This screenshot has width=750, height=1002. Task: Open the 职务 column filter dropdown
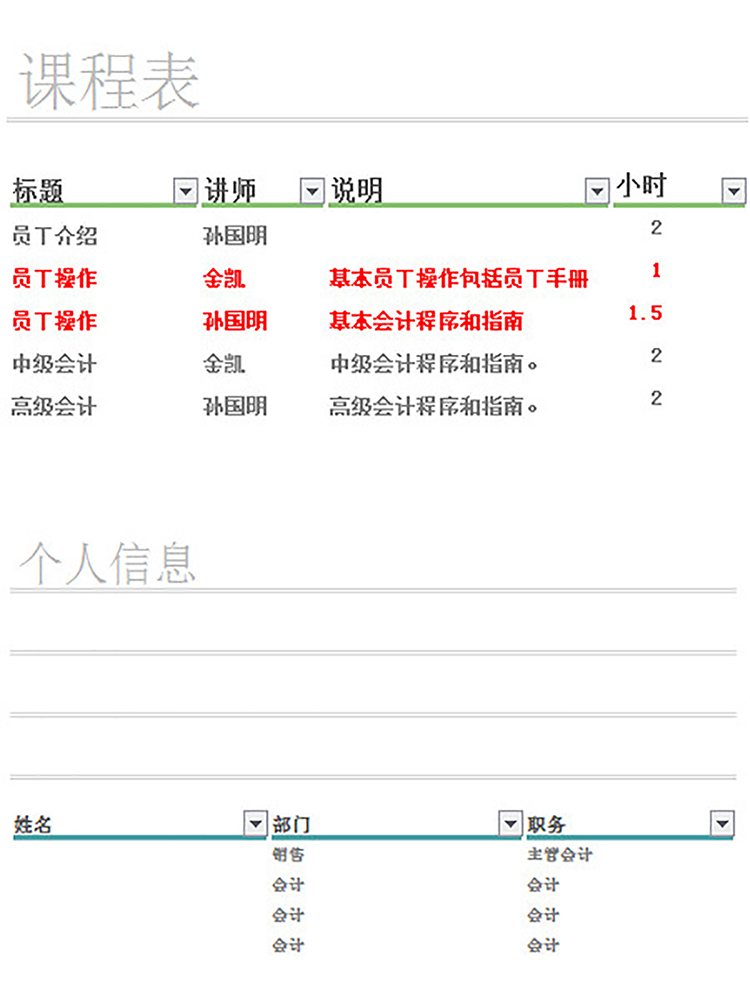click(x=722, y=823)
